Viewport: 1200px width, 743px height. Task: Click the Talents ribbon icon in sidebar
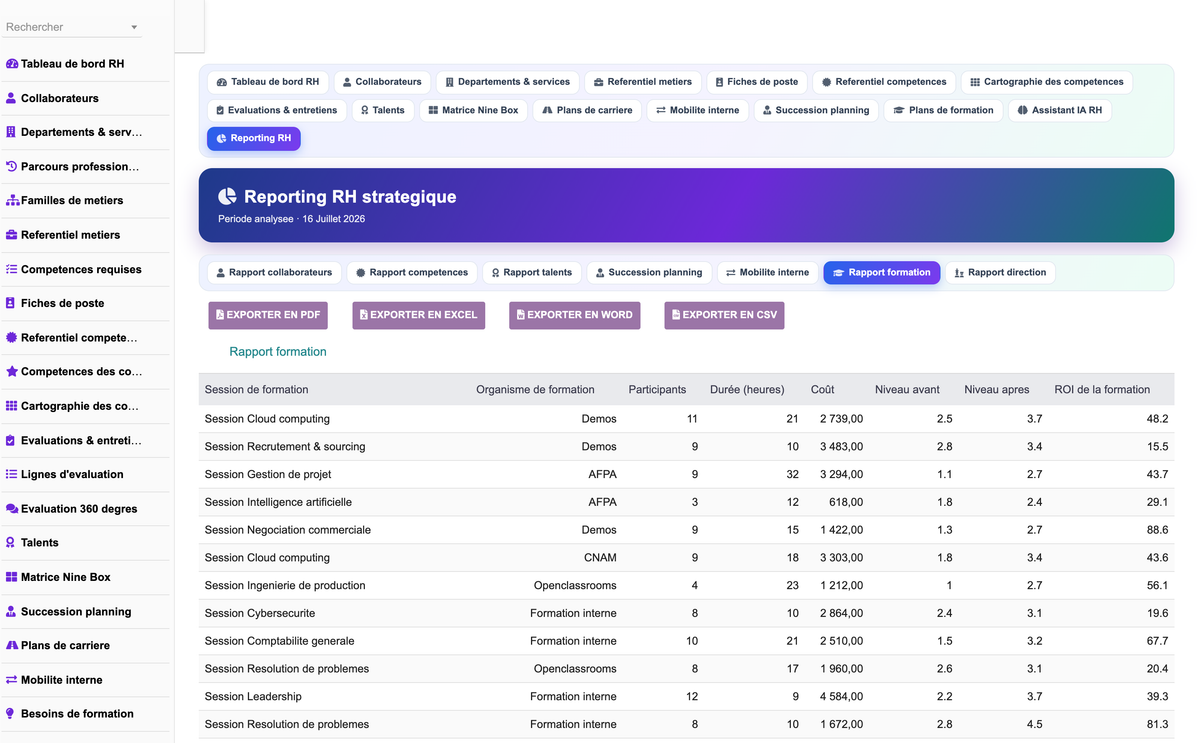12,543
